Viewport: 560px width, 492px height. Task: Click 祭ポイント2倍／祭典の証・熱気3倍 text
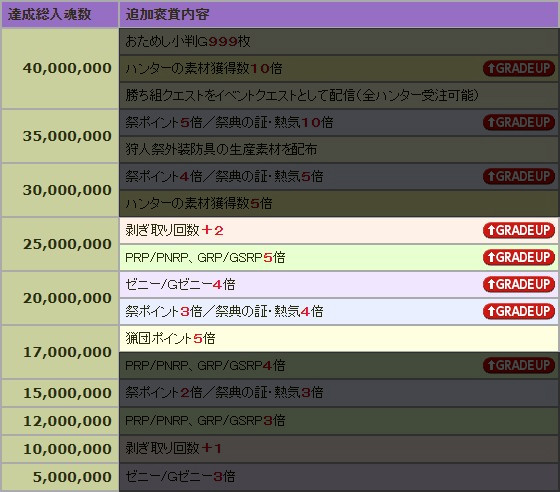click(224, 392)
